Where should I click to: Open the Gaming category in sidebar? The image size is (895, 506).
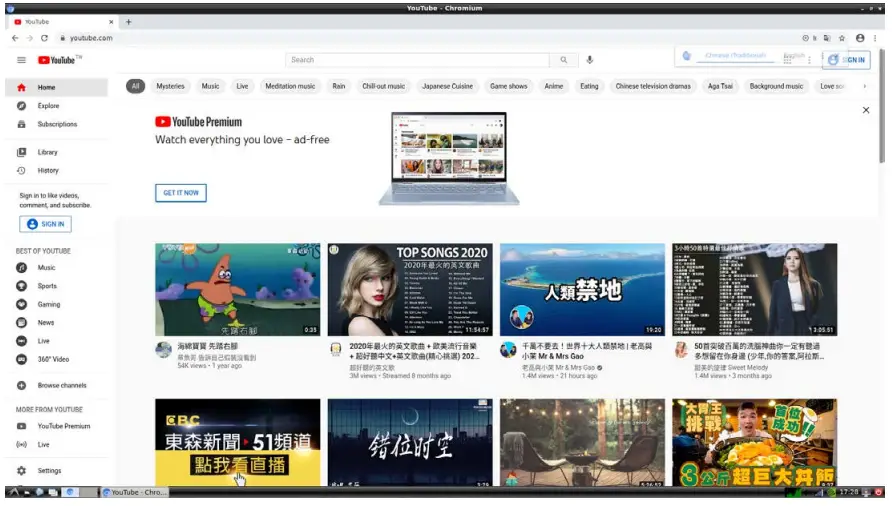pos(49,304)
